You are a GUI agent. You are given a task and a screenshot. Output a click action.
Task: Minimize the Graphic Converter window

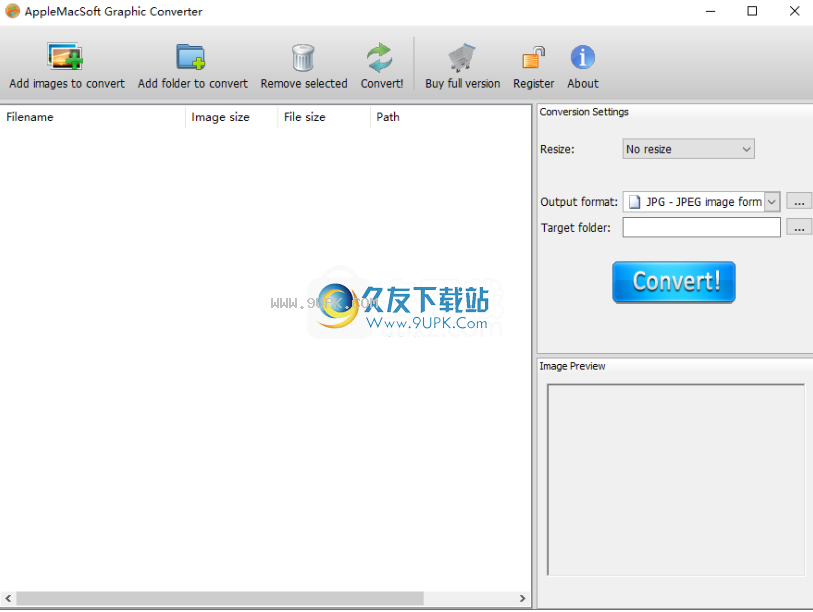click(x=710, y=11)
